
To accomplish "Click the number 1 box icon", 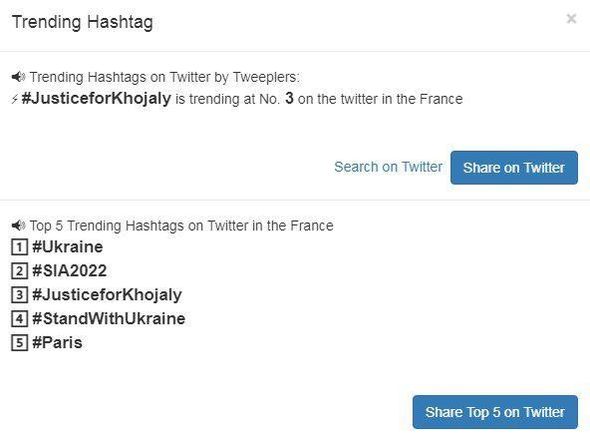I will (20, 247).
